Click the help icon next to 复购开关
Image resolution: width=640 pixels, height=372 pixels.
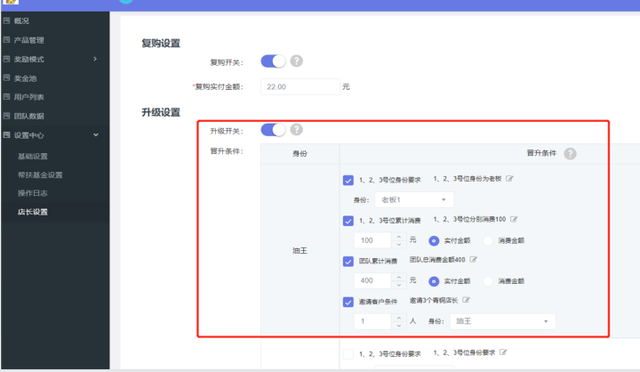coord(296,61)
